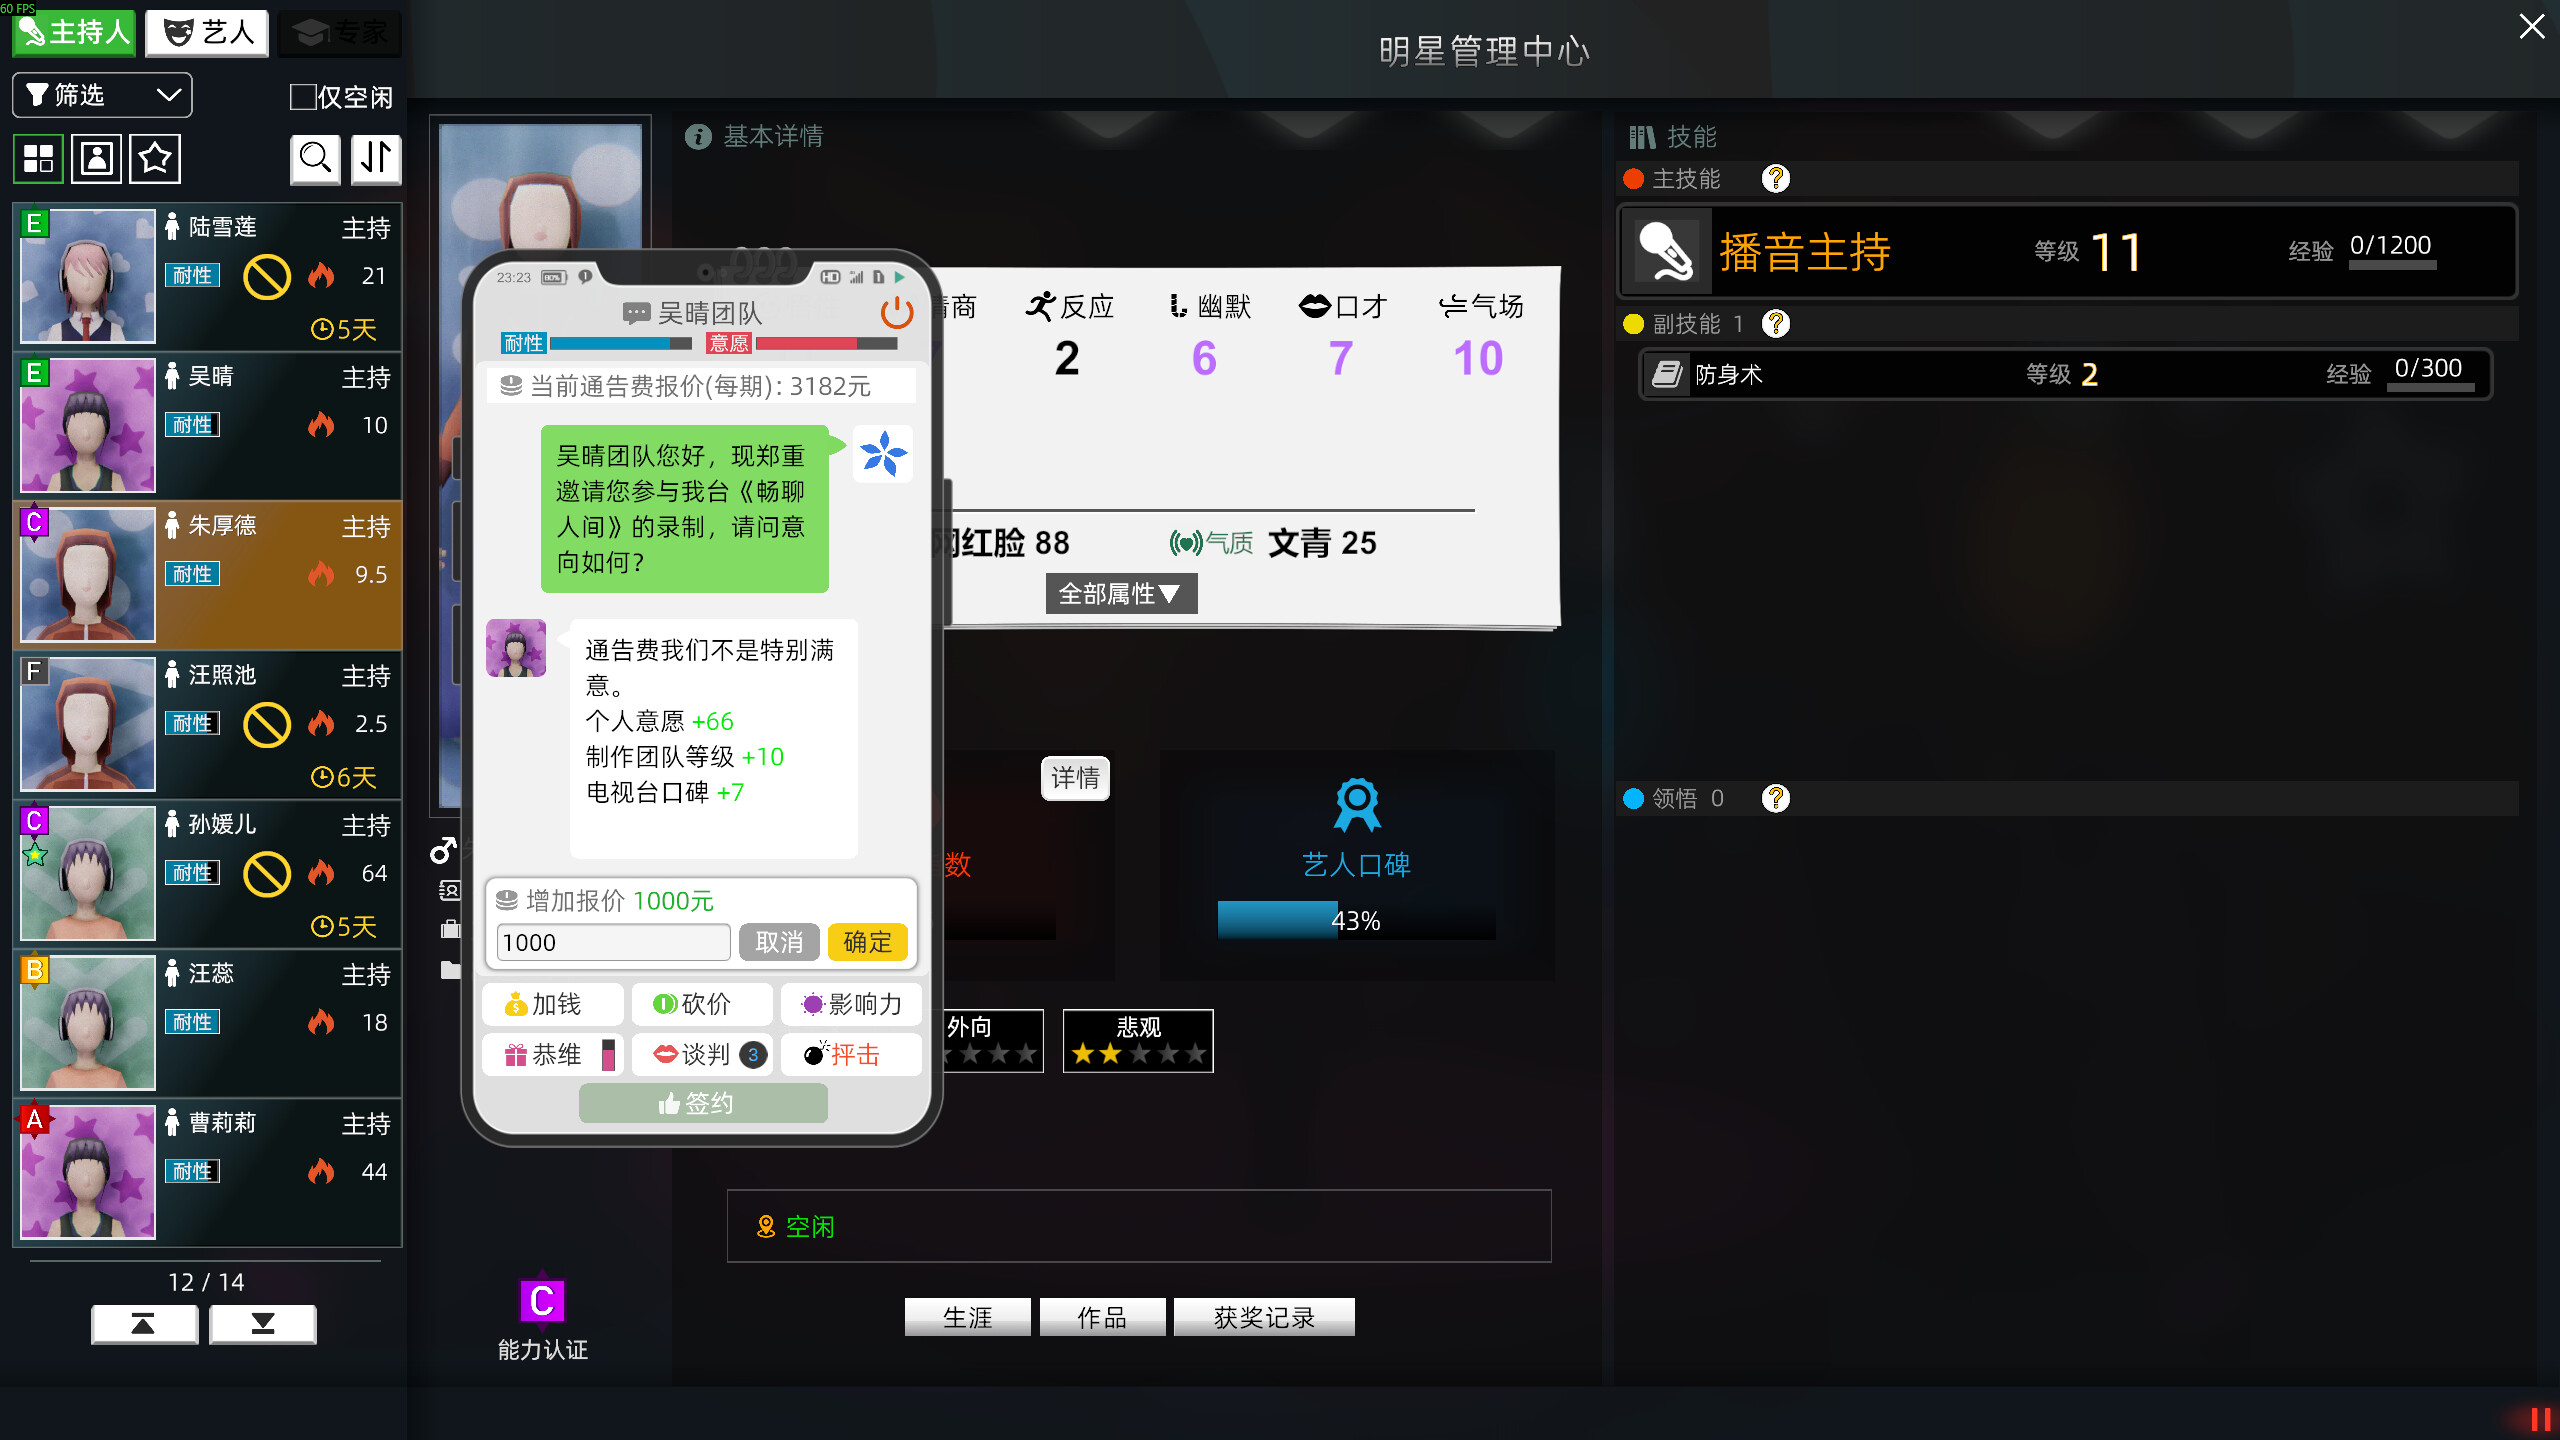2560x1440 pixels.
Task: Switch to grid view icon
Action: click(x=39, y=159)
